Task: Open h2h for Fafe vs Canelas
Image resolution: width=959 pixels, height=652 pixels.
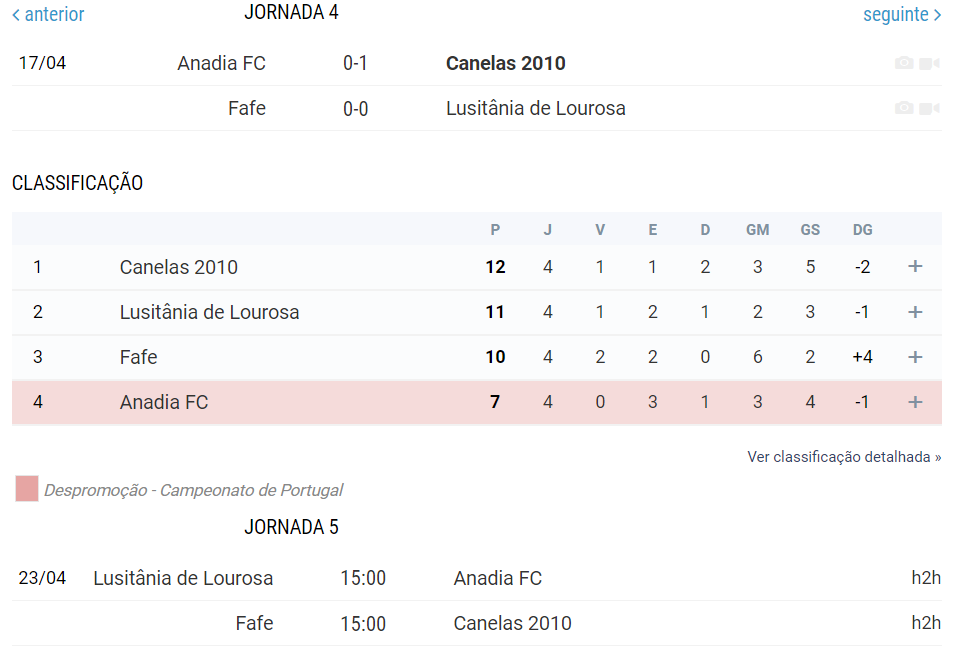Action: coord(926,623)
